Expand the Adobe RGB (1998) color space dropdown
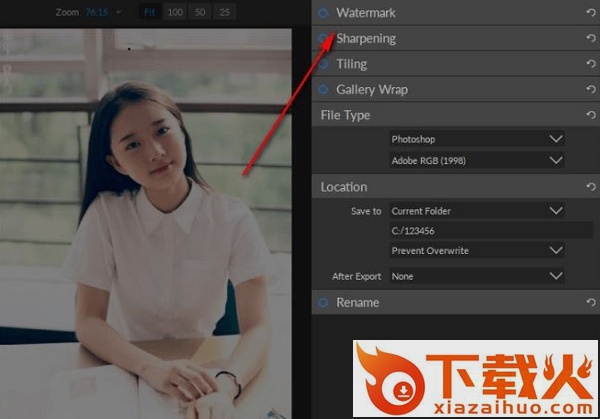 point(477,160)
